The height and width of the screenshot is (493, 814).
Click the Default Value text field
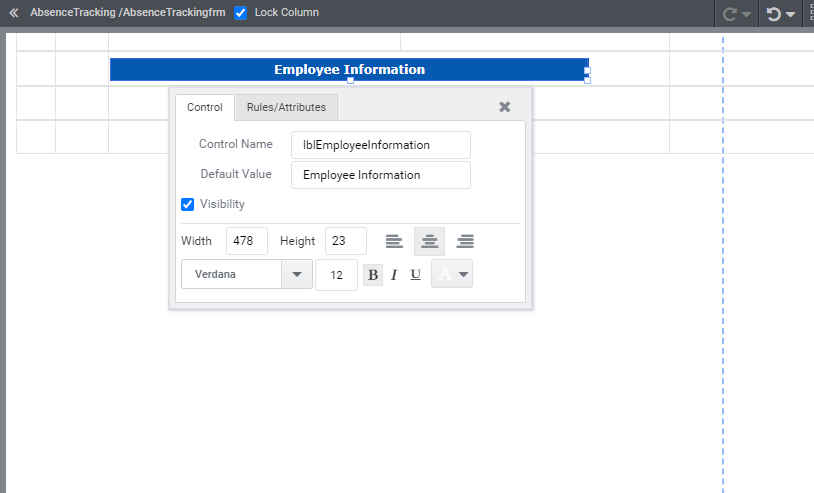380,175
